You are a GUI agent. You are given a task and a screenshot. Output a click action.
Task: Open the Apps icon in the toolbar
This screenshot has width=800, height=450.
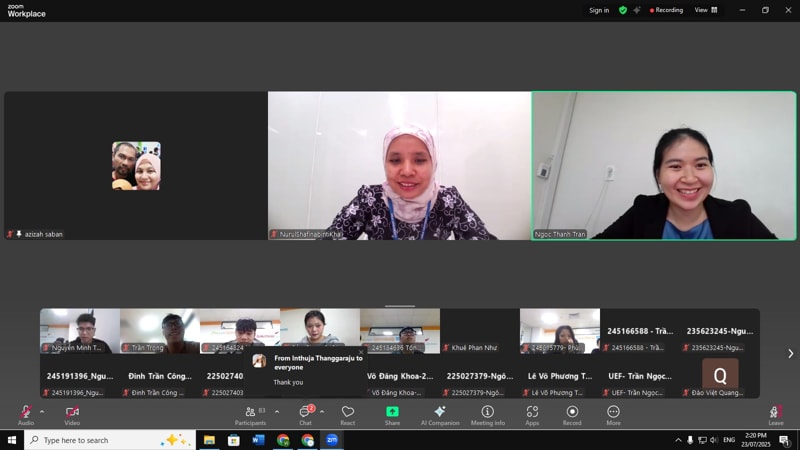pyautogui.click(x=532, y=412)
